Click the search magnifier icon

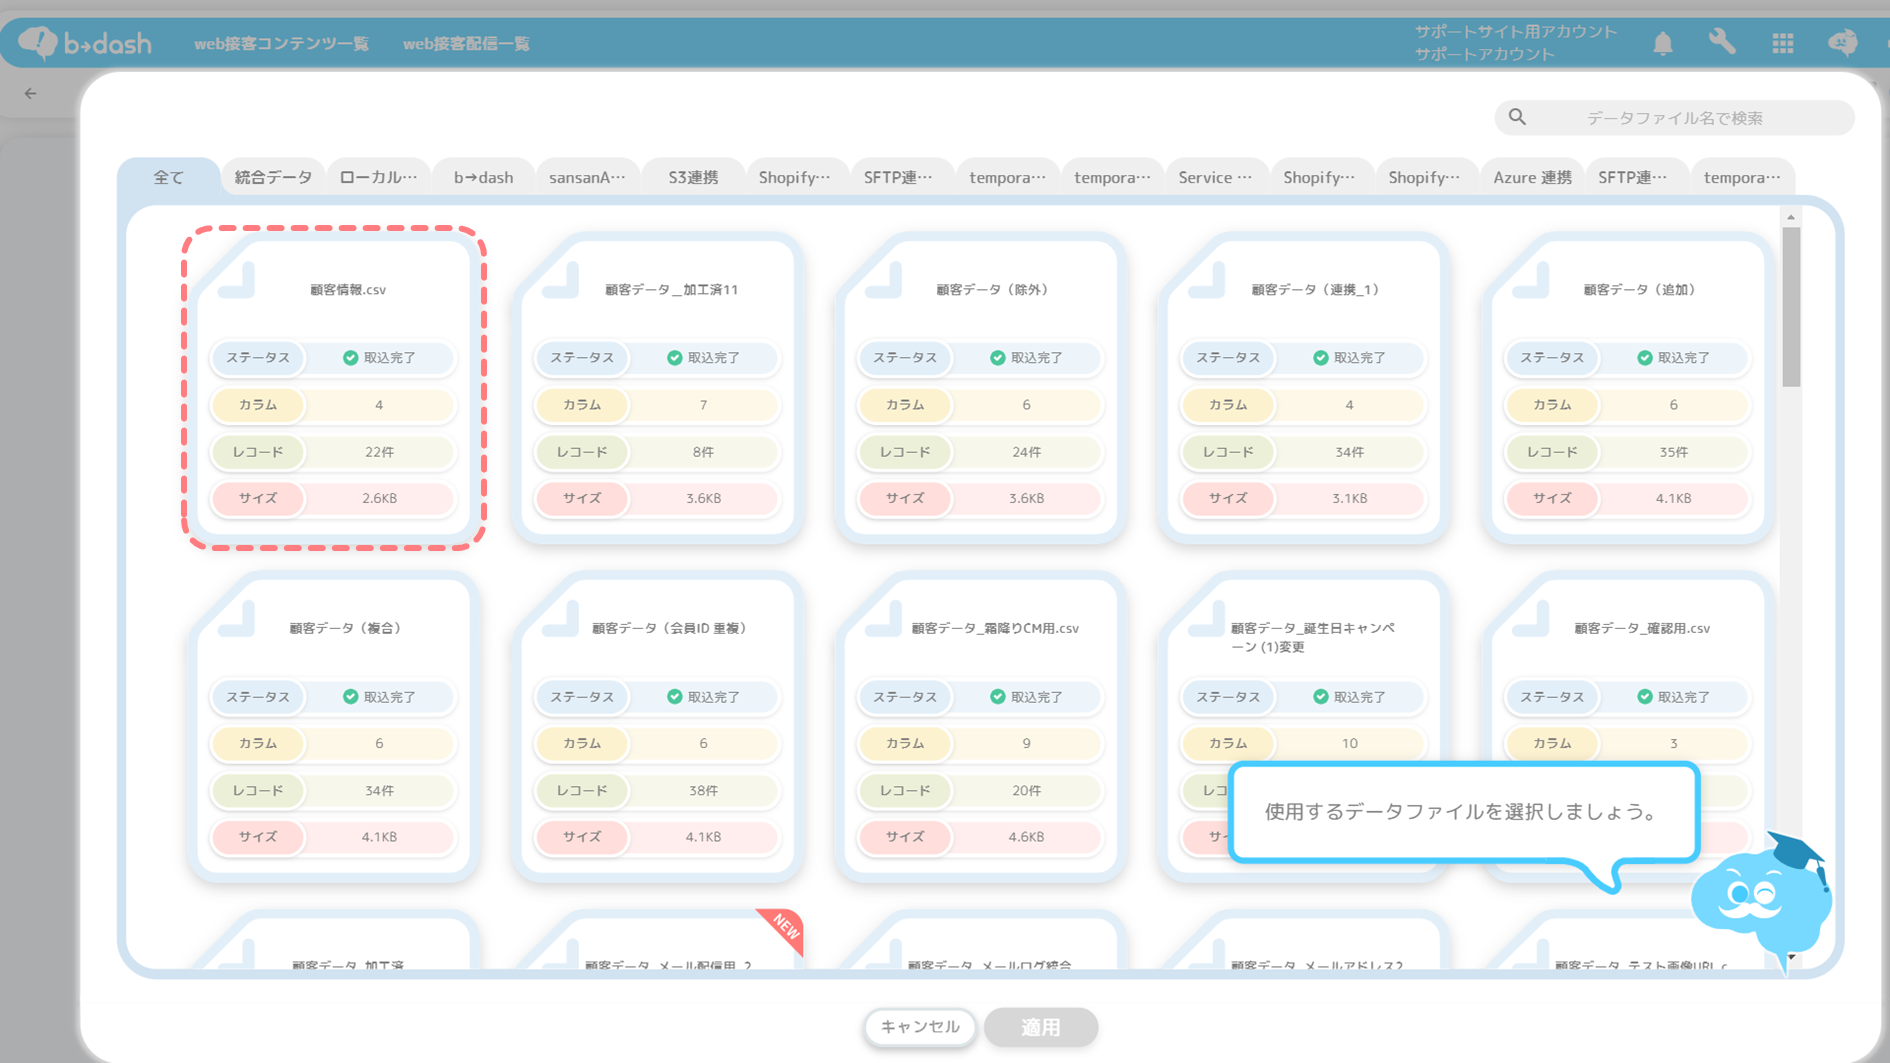[x=1517, y=117]
